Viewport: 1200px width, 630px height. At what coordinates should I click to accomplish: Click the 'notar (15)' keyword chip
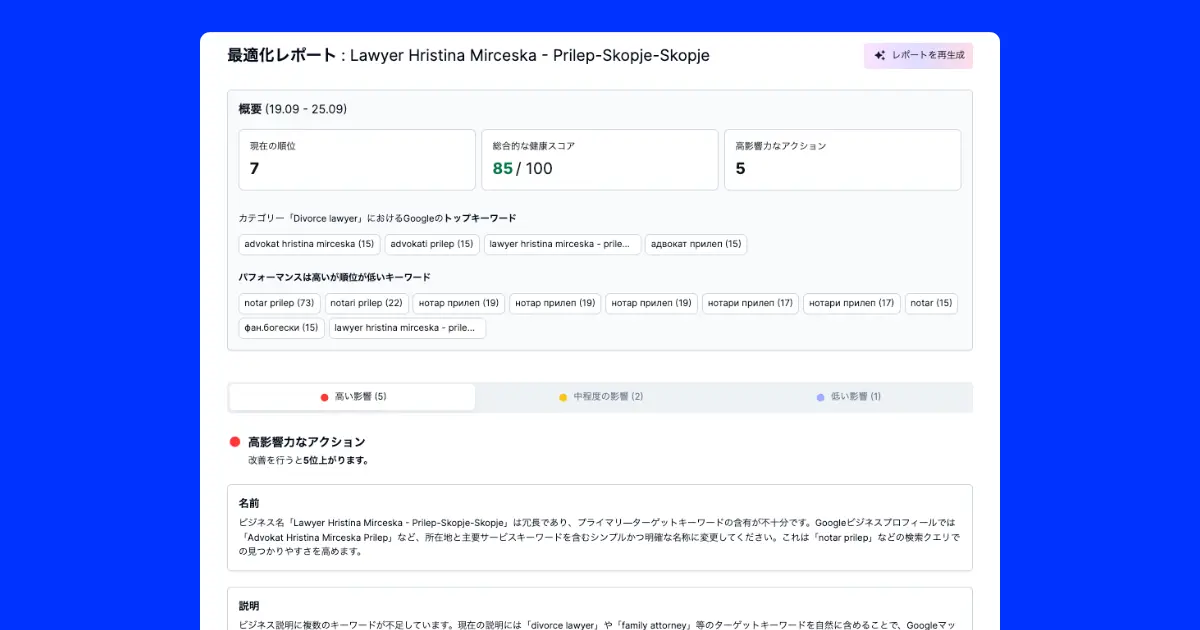(x=931, y=303)
